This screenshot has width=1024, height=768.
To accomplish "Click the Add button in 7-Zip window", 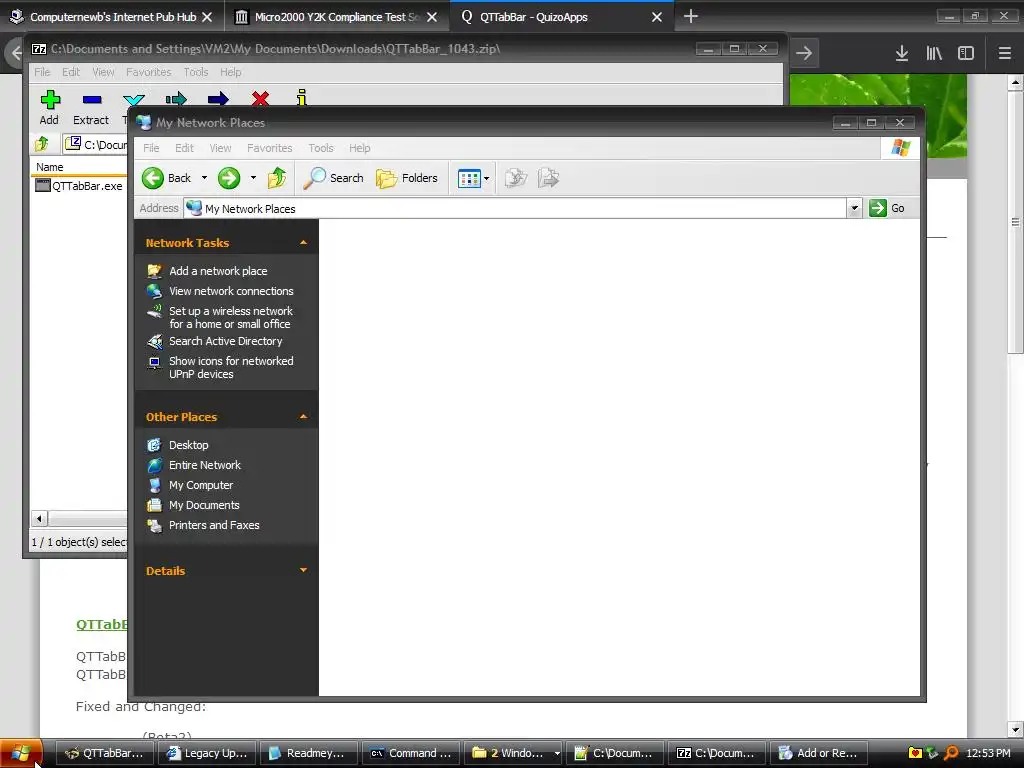I will point(50,108).
